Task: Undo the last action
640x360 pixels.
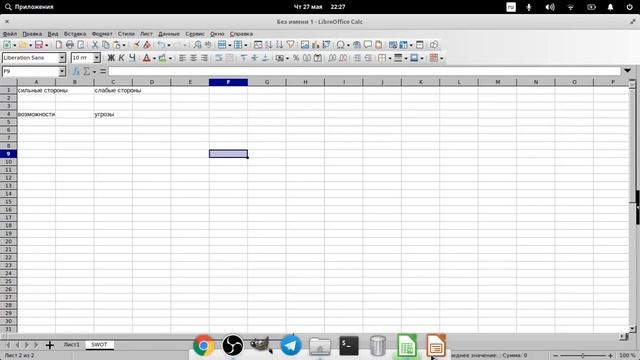Action: click(162, 44)
